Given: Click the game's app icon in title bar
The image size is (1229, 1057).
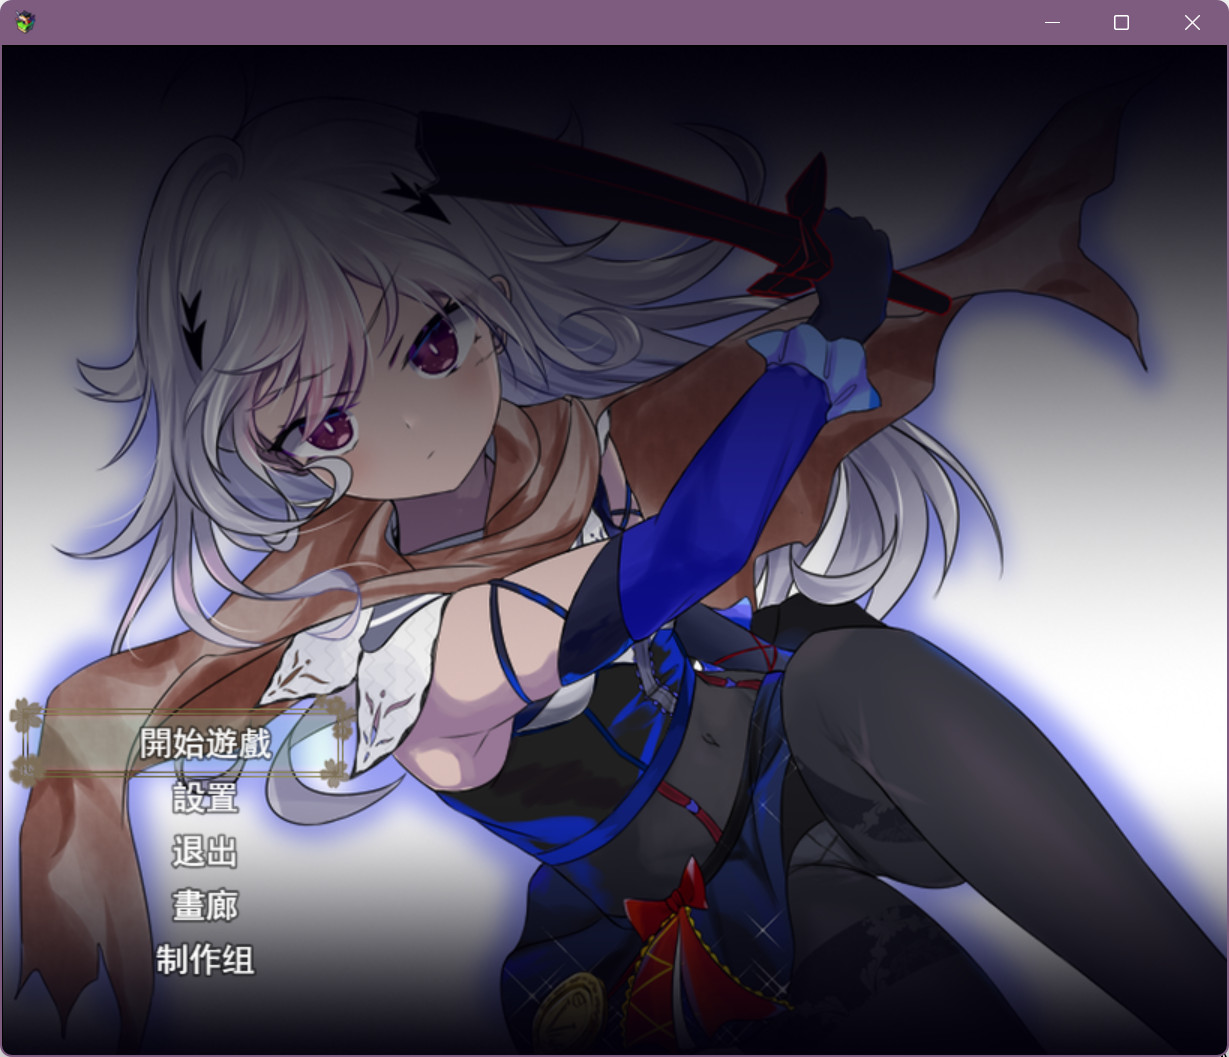Looking at the screenshot, I should pos(26,22).
